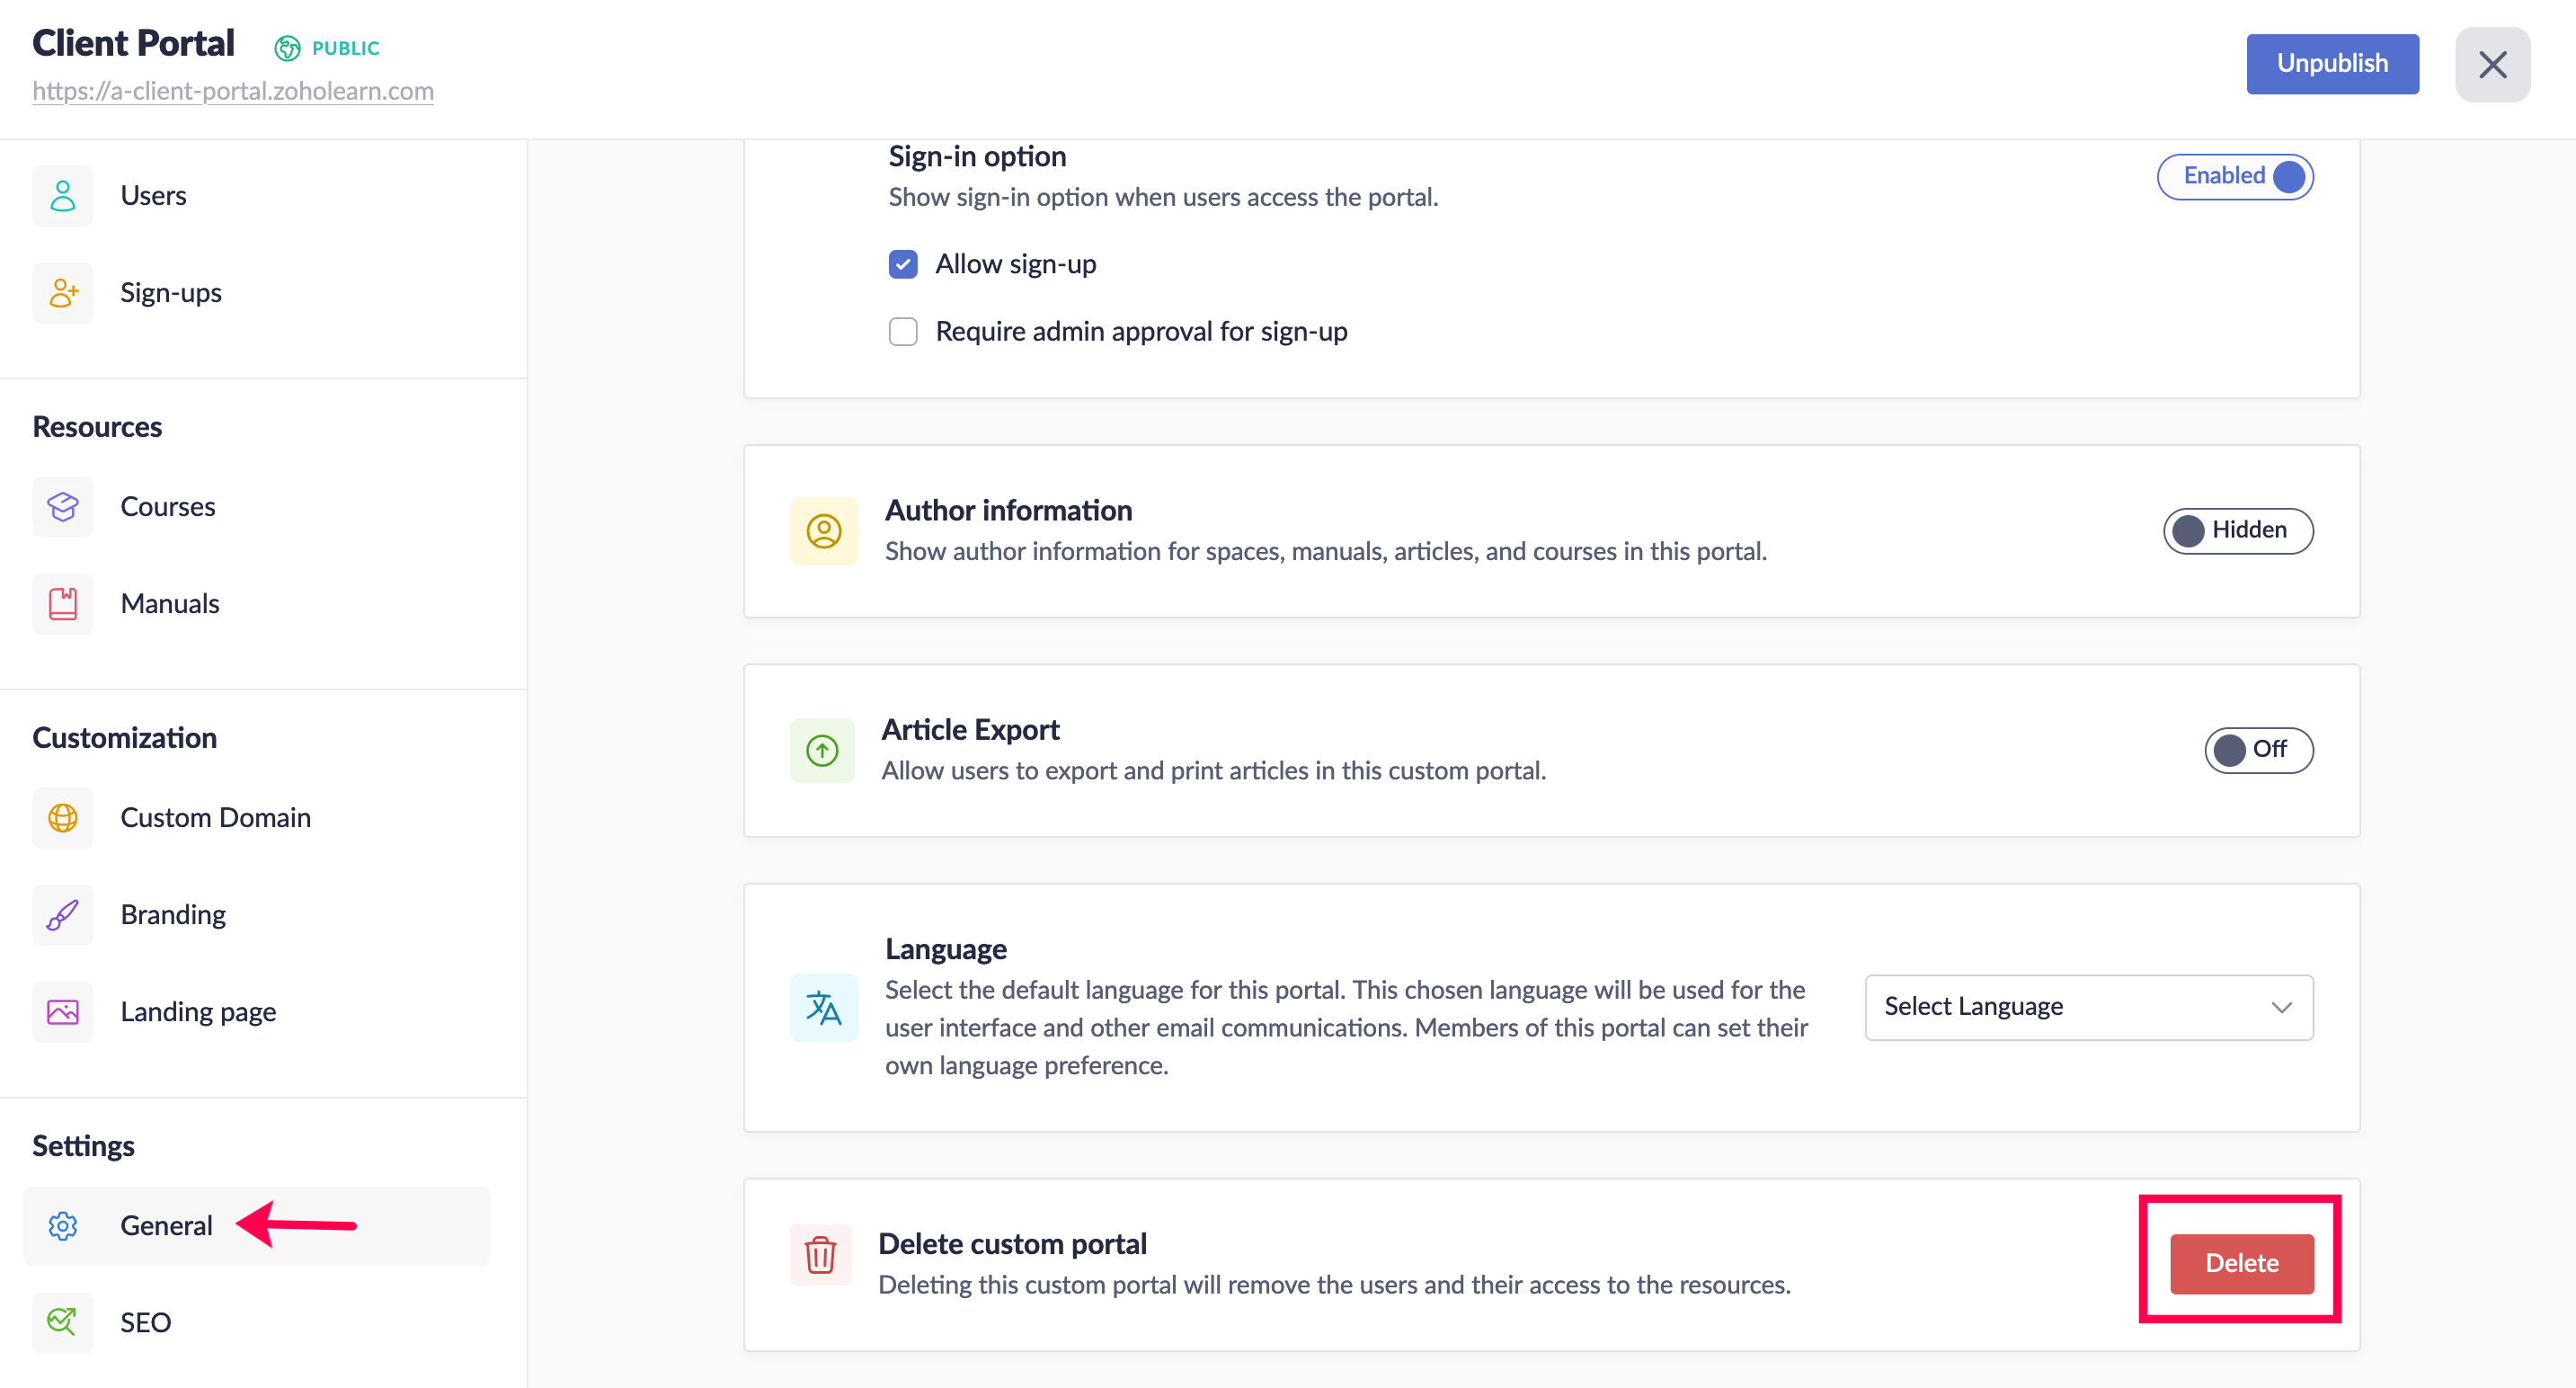Screen dimensions: 2576x1388
Task: Turn on the Article Export toggle
Action: [x=2258, y=749]
